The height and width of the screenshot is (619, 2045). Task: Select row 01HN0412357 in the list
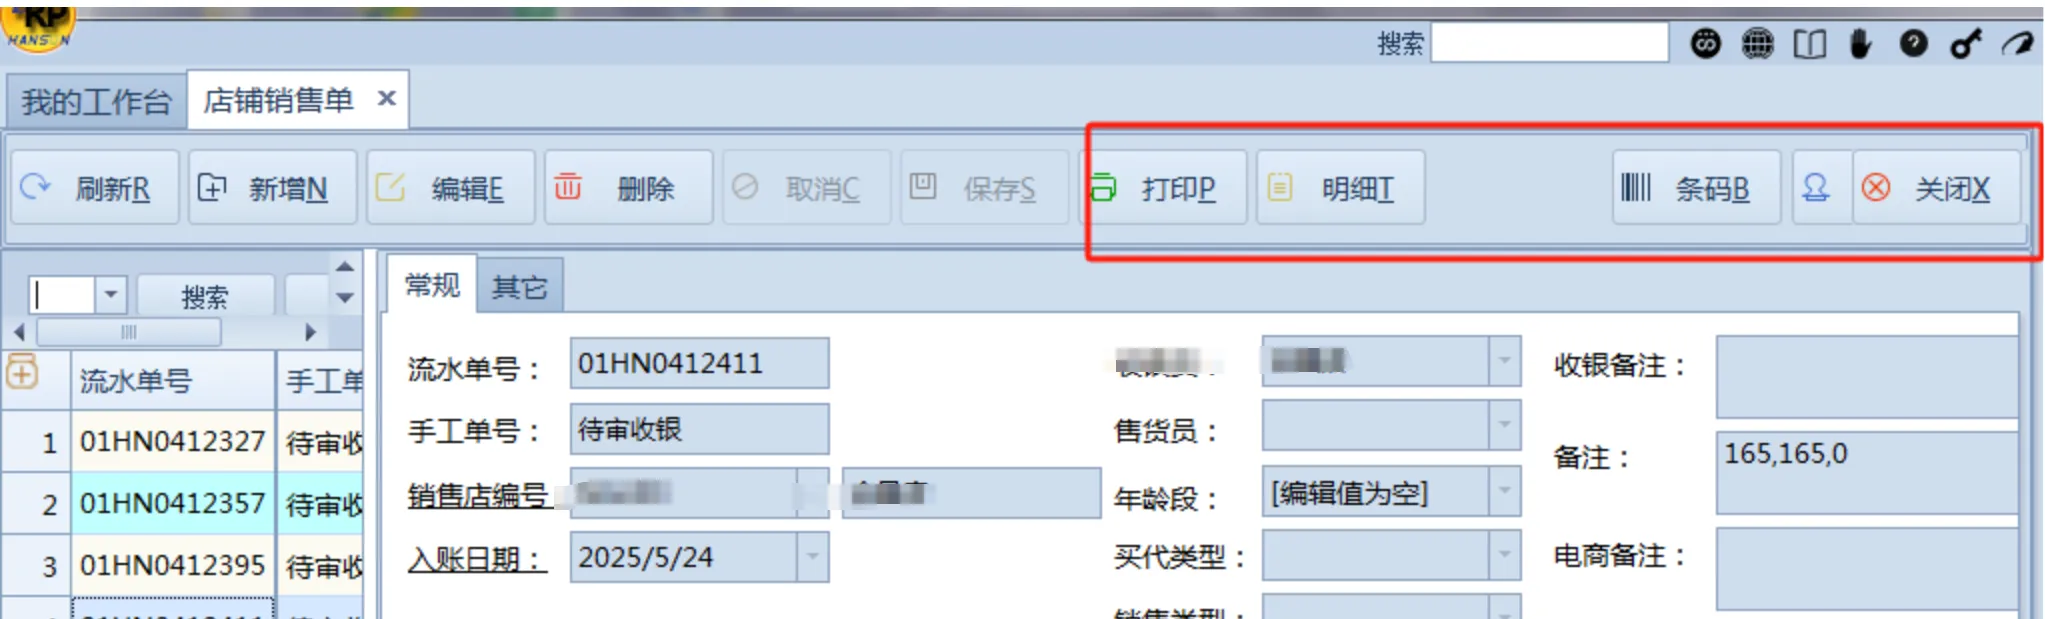[x=172, y=503]
